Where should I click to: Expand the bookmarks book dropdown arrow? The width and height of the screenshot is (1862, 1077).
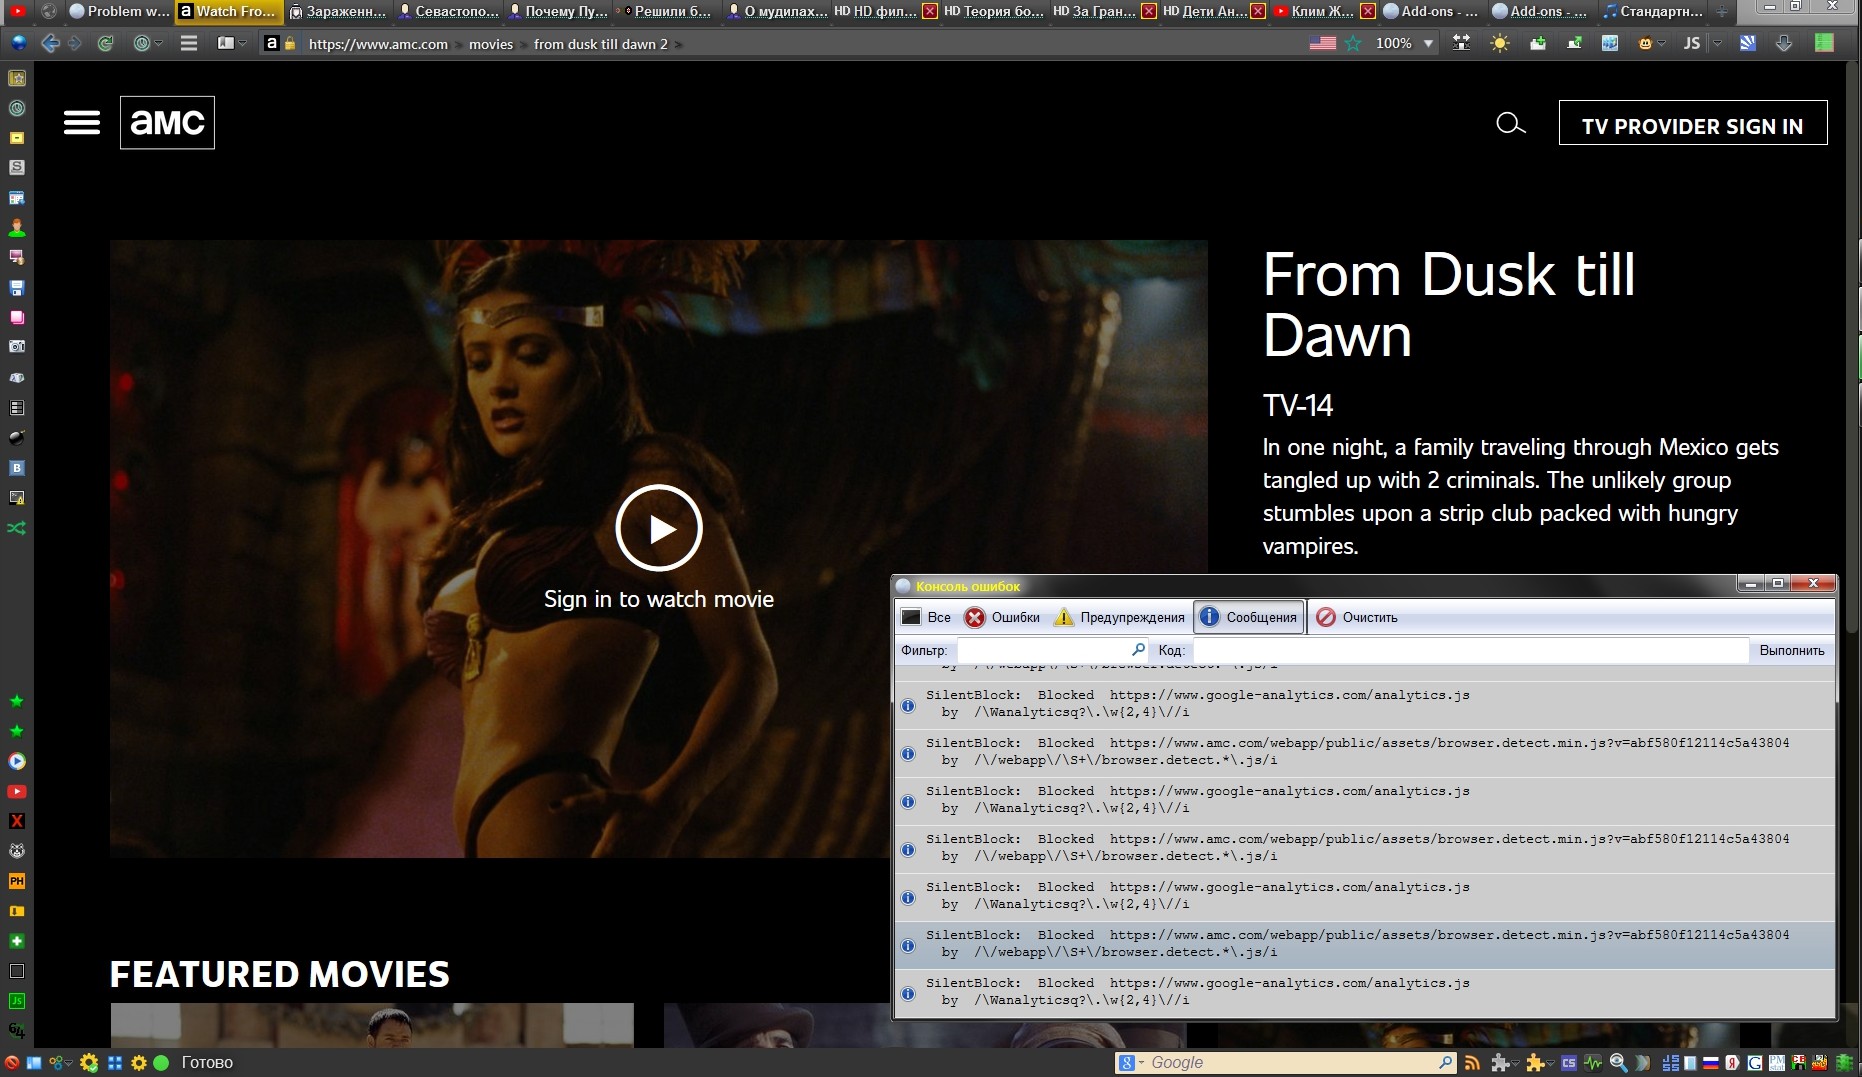click(x=242, y=44)
